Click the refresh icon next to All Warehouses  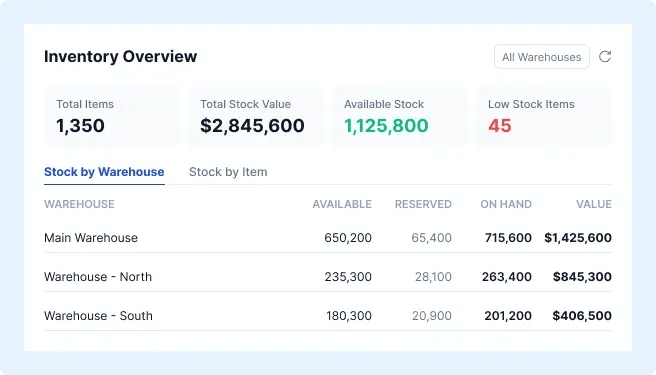(605, 57)
